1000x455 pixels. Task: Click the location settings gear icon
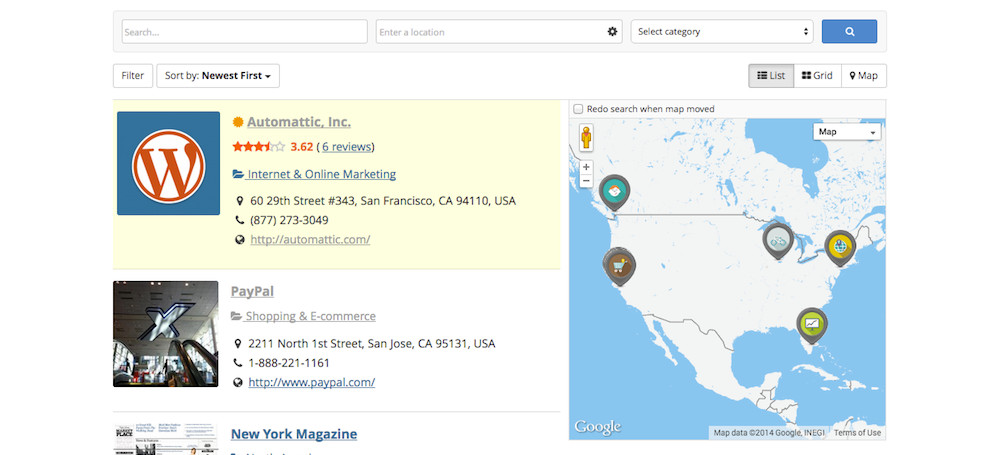coord(612,32)
